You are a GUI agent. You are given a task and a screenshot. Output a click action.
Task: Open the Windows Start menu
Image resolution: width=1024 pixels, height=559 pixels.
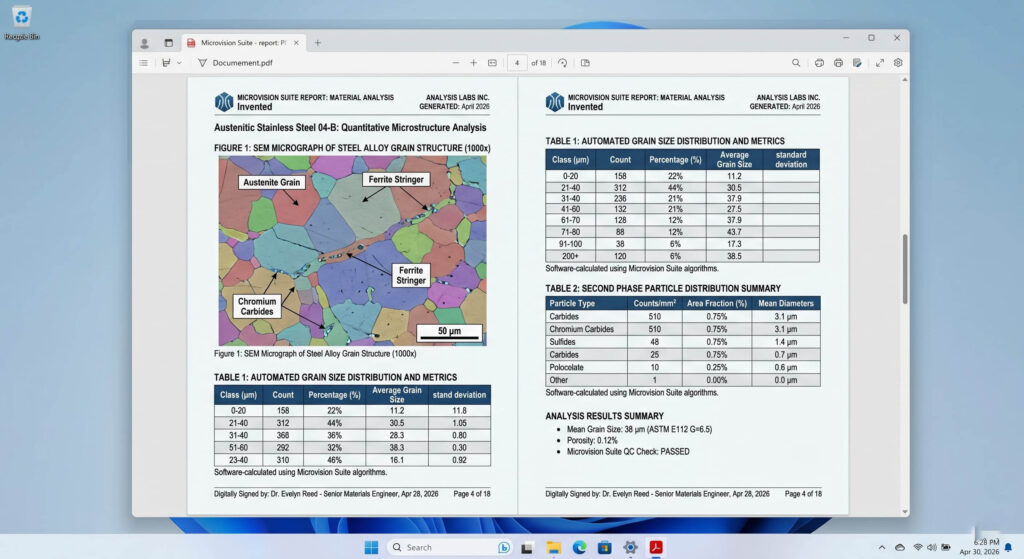(371, 547)
